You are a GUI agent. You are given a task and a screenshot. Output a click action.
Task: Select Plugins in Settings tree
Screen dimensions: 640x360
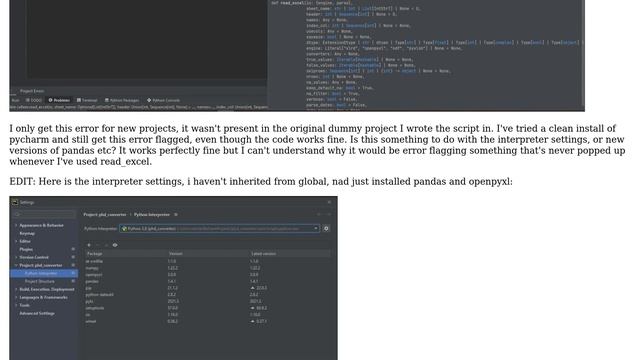point(26,249)
